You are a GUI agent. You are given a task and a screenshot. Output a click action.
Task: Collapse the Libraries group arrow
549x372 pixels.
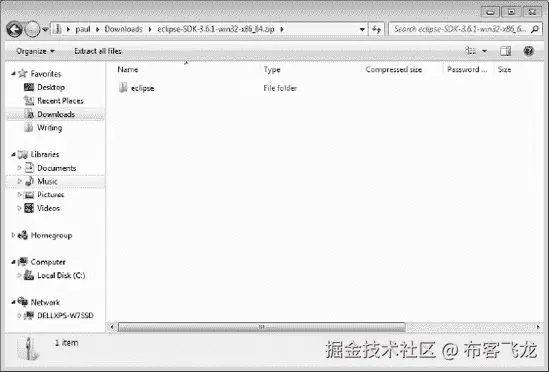tap(13, 154)
